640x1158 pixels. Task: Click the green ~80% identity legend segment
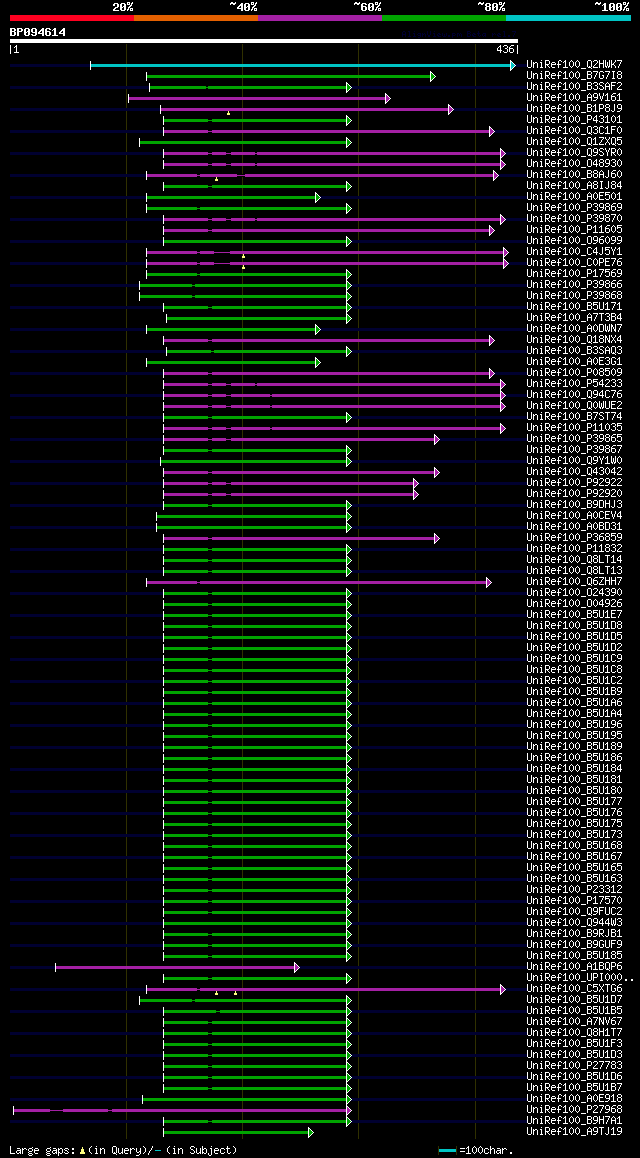tap(444, 17)
